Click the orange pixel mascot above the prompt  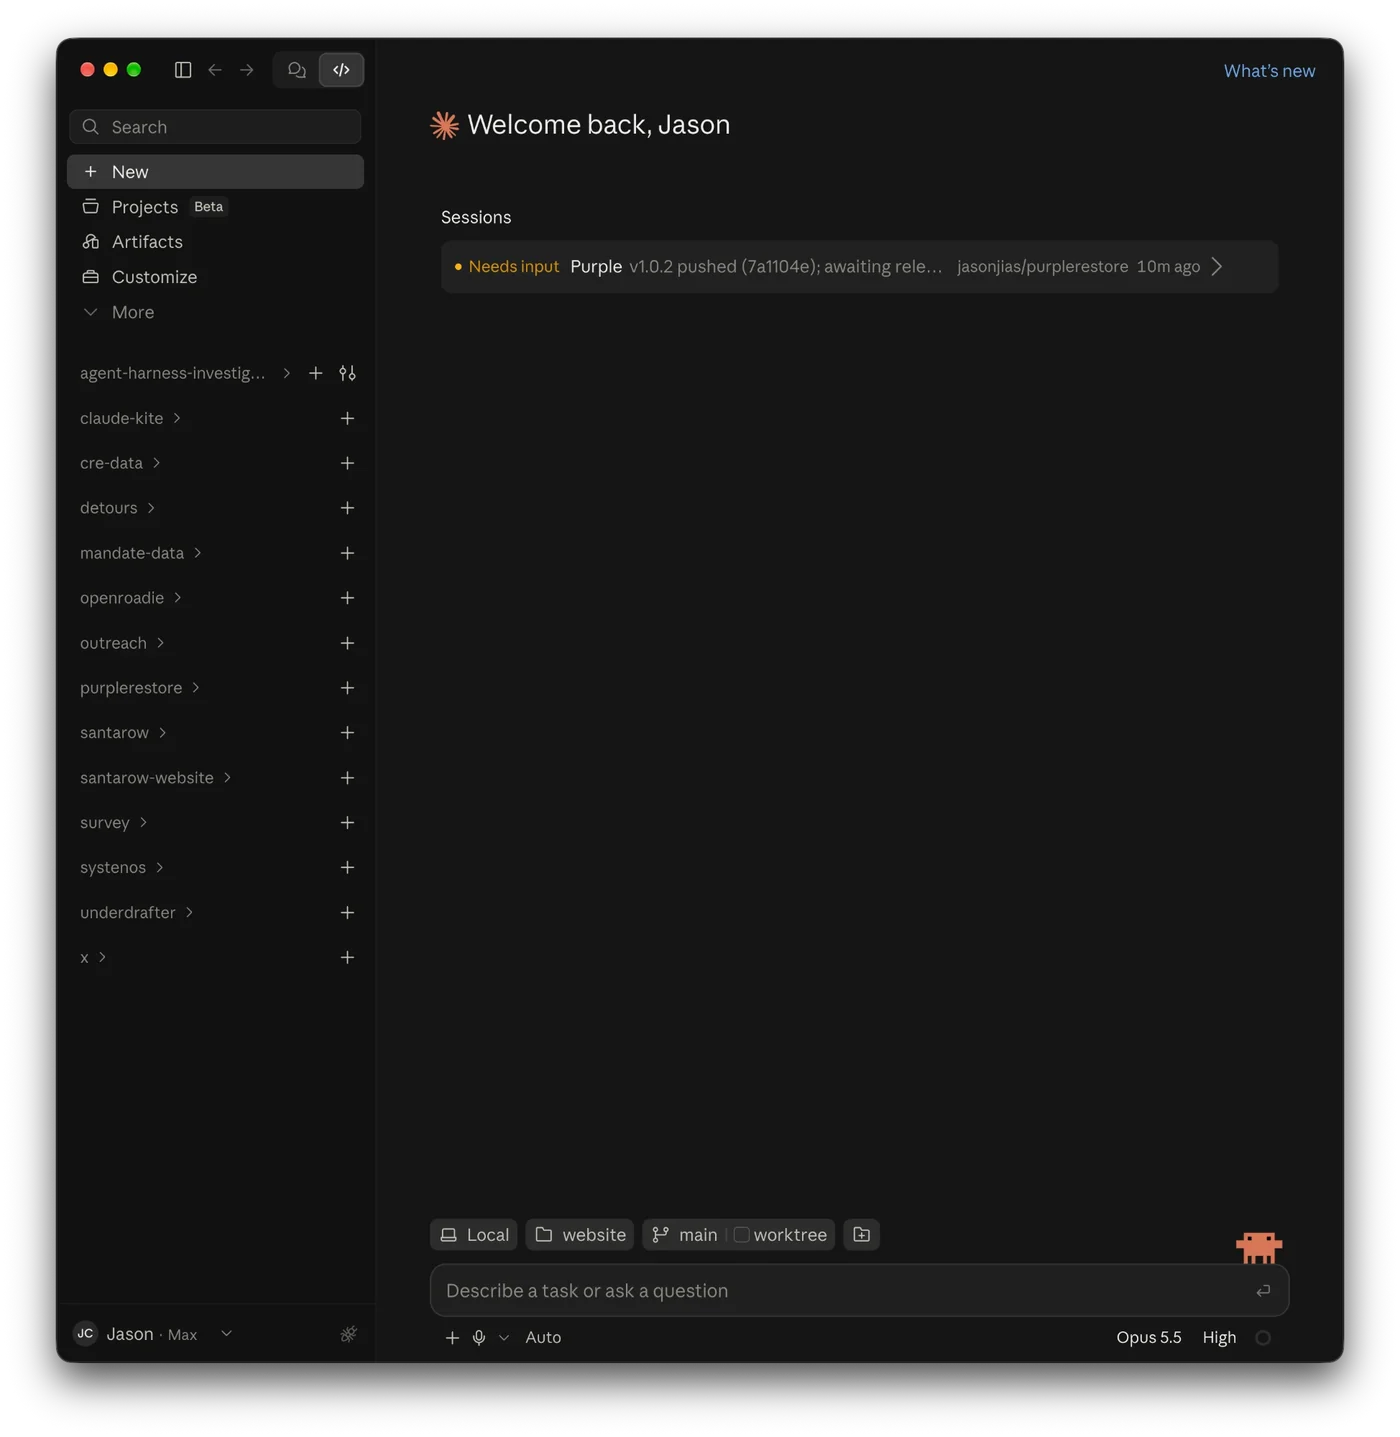[1259, 1247]
